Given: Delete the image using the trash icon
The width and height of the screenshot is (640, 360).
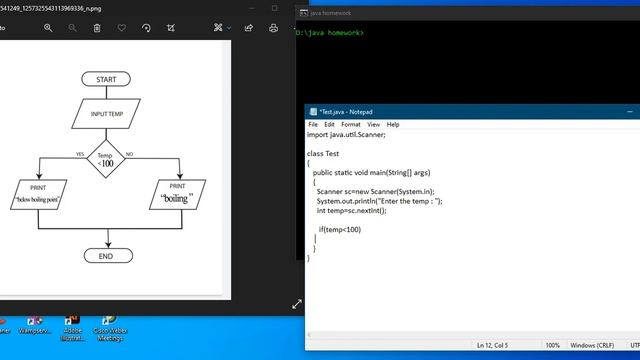Looking at the screenshot, I should click(x=97, y=28).
